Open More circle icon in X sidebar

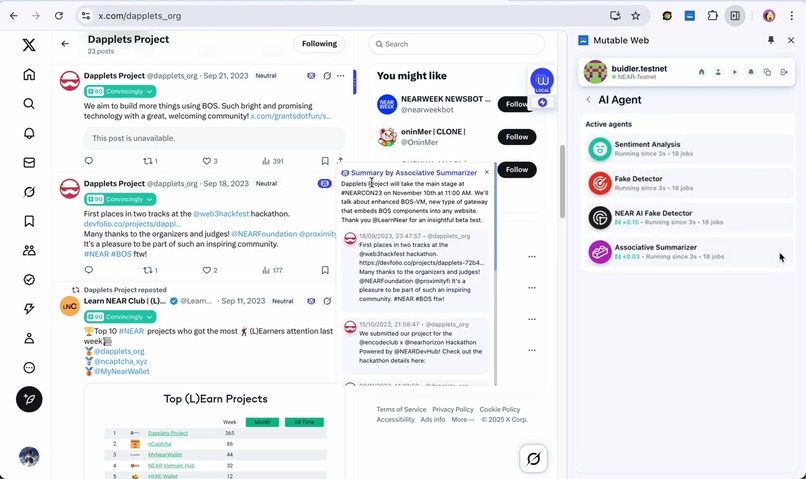[29, 367]
